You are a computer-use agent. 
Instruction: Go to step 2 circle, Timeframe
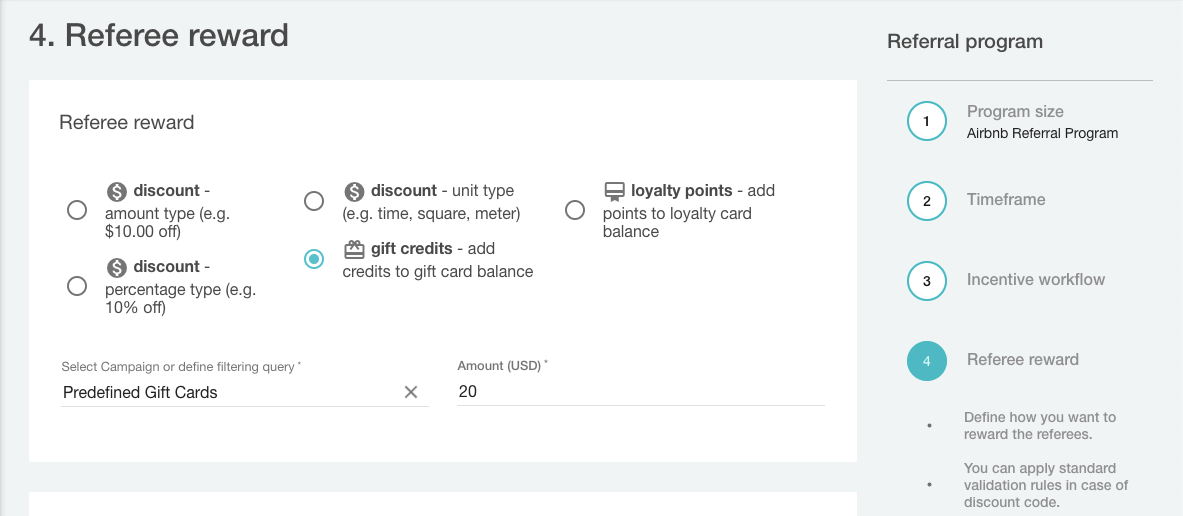(927, 201)
